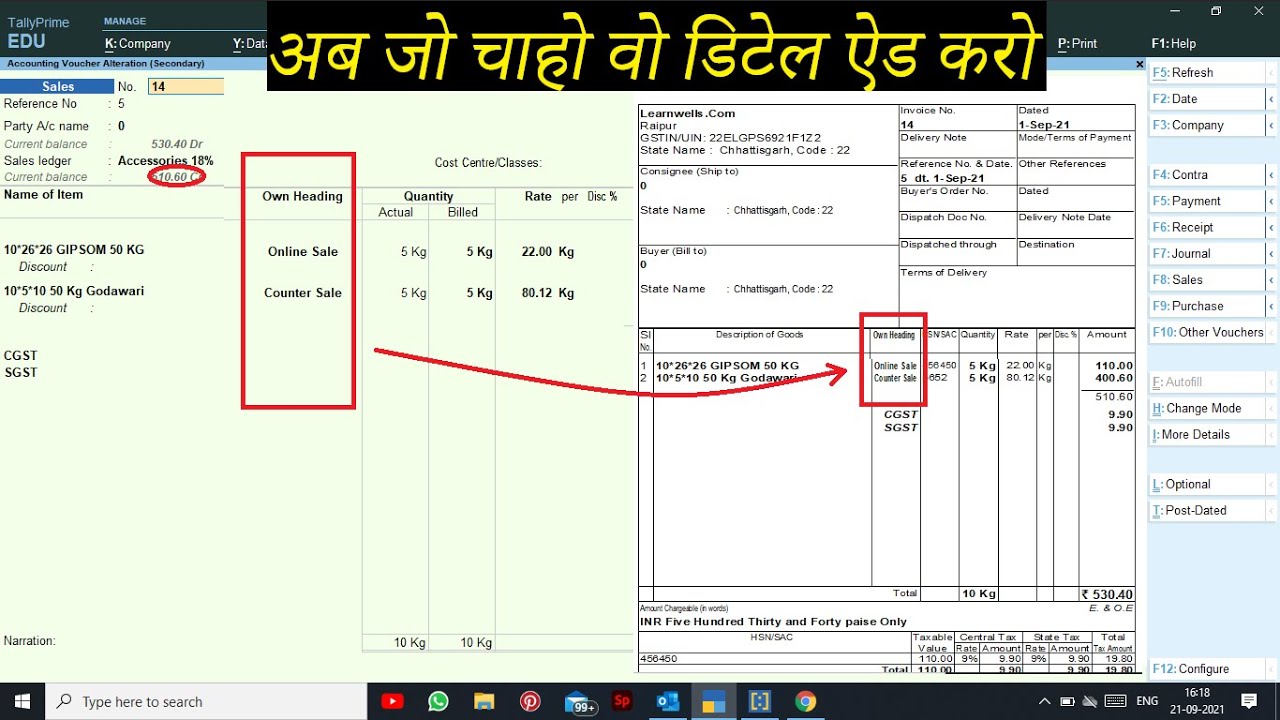Click H: Change Mode button

[1207, 408]
